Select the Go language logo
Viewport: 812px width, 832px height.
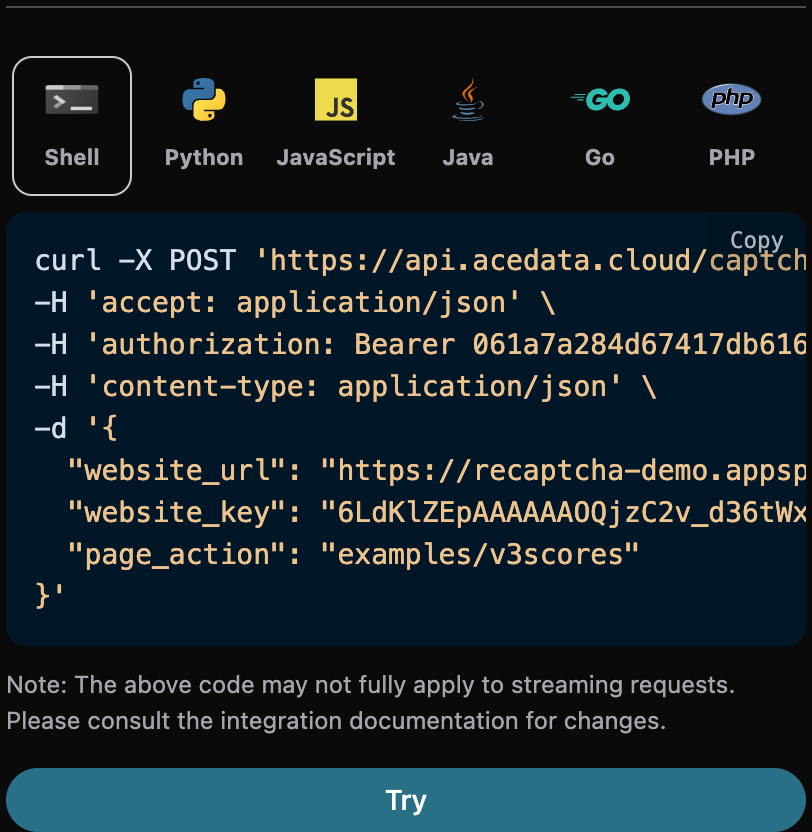click(600, 100)
